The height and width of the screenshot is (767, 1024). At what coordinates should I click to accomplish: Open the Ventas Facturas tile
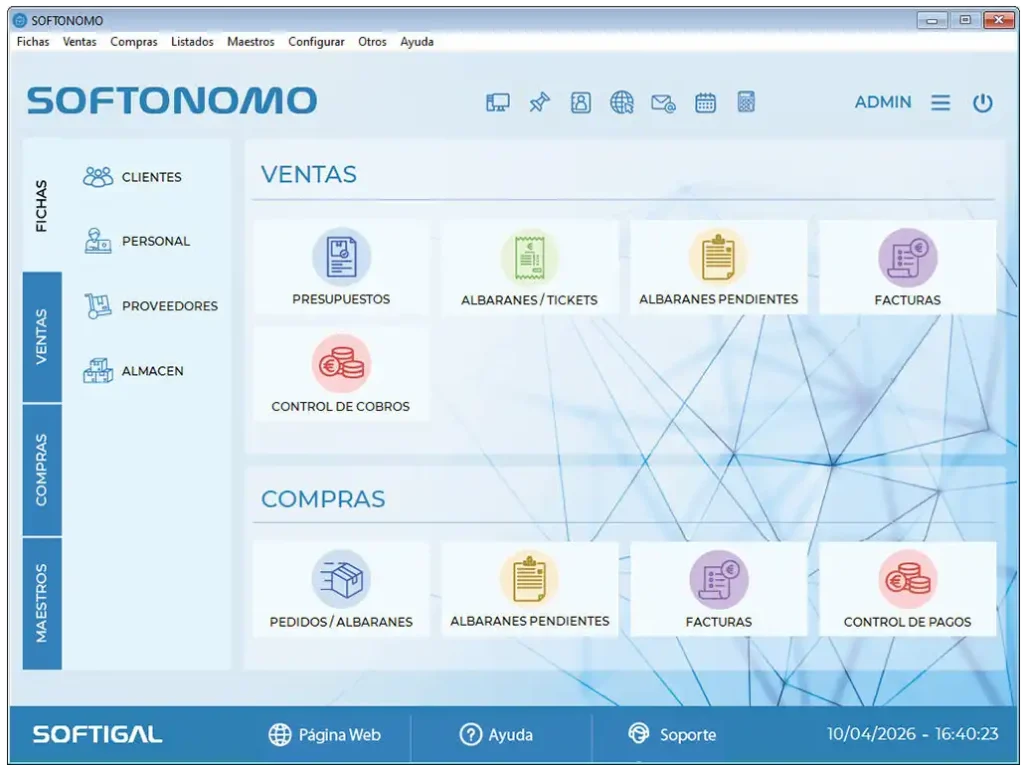[x=907, y=267]
